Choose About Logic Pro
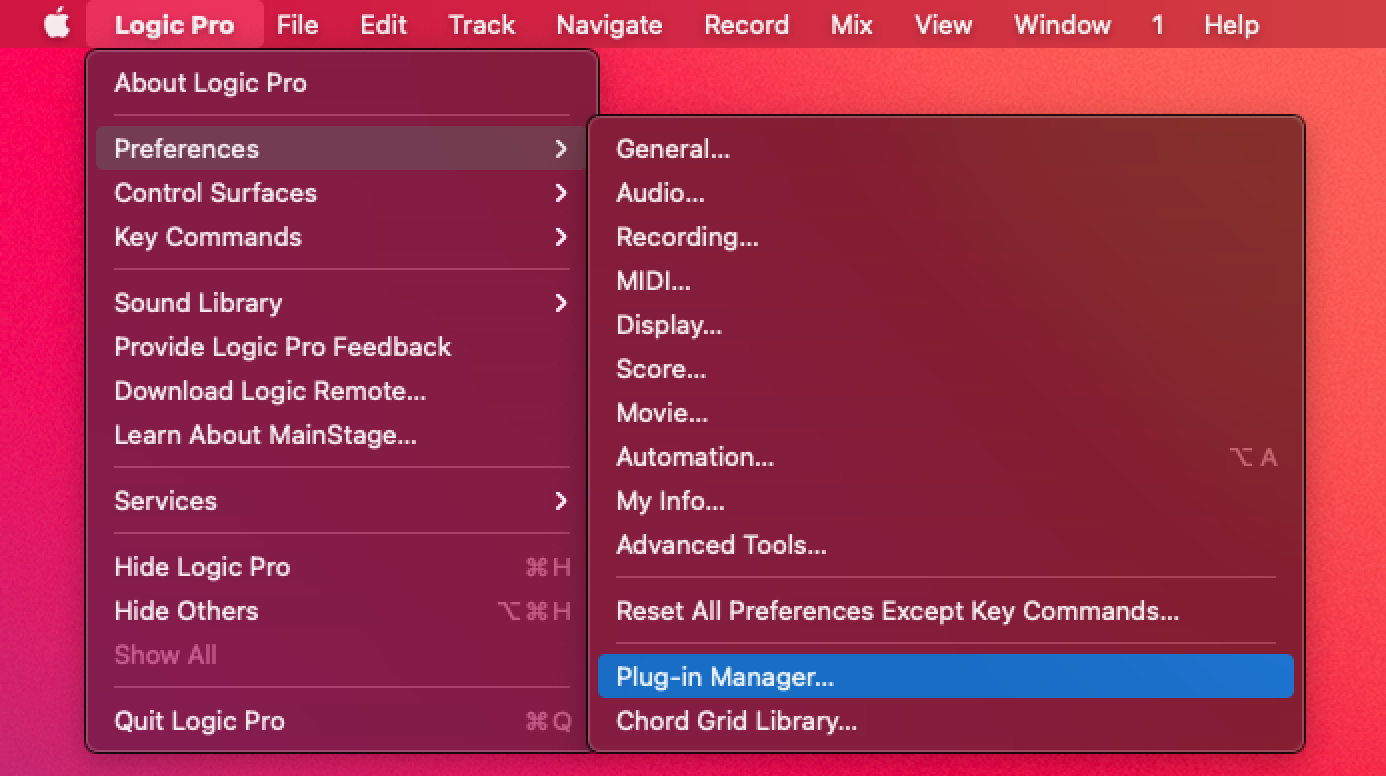The height and width of the screenshot is (776, 1386). point(342,83)
